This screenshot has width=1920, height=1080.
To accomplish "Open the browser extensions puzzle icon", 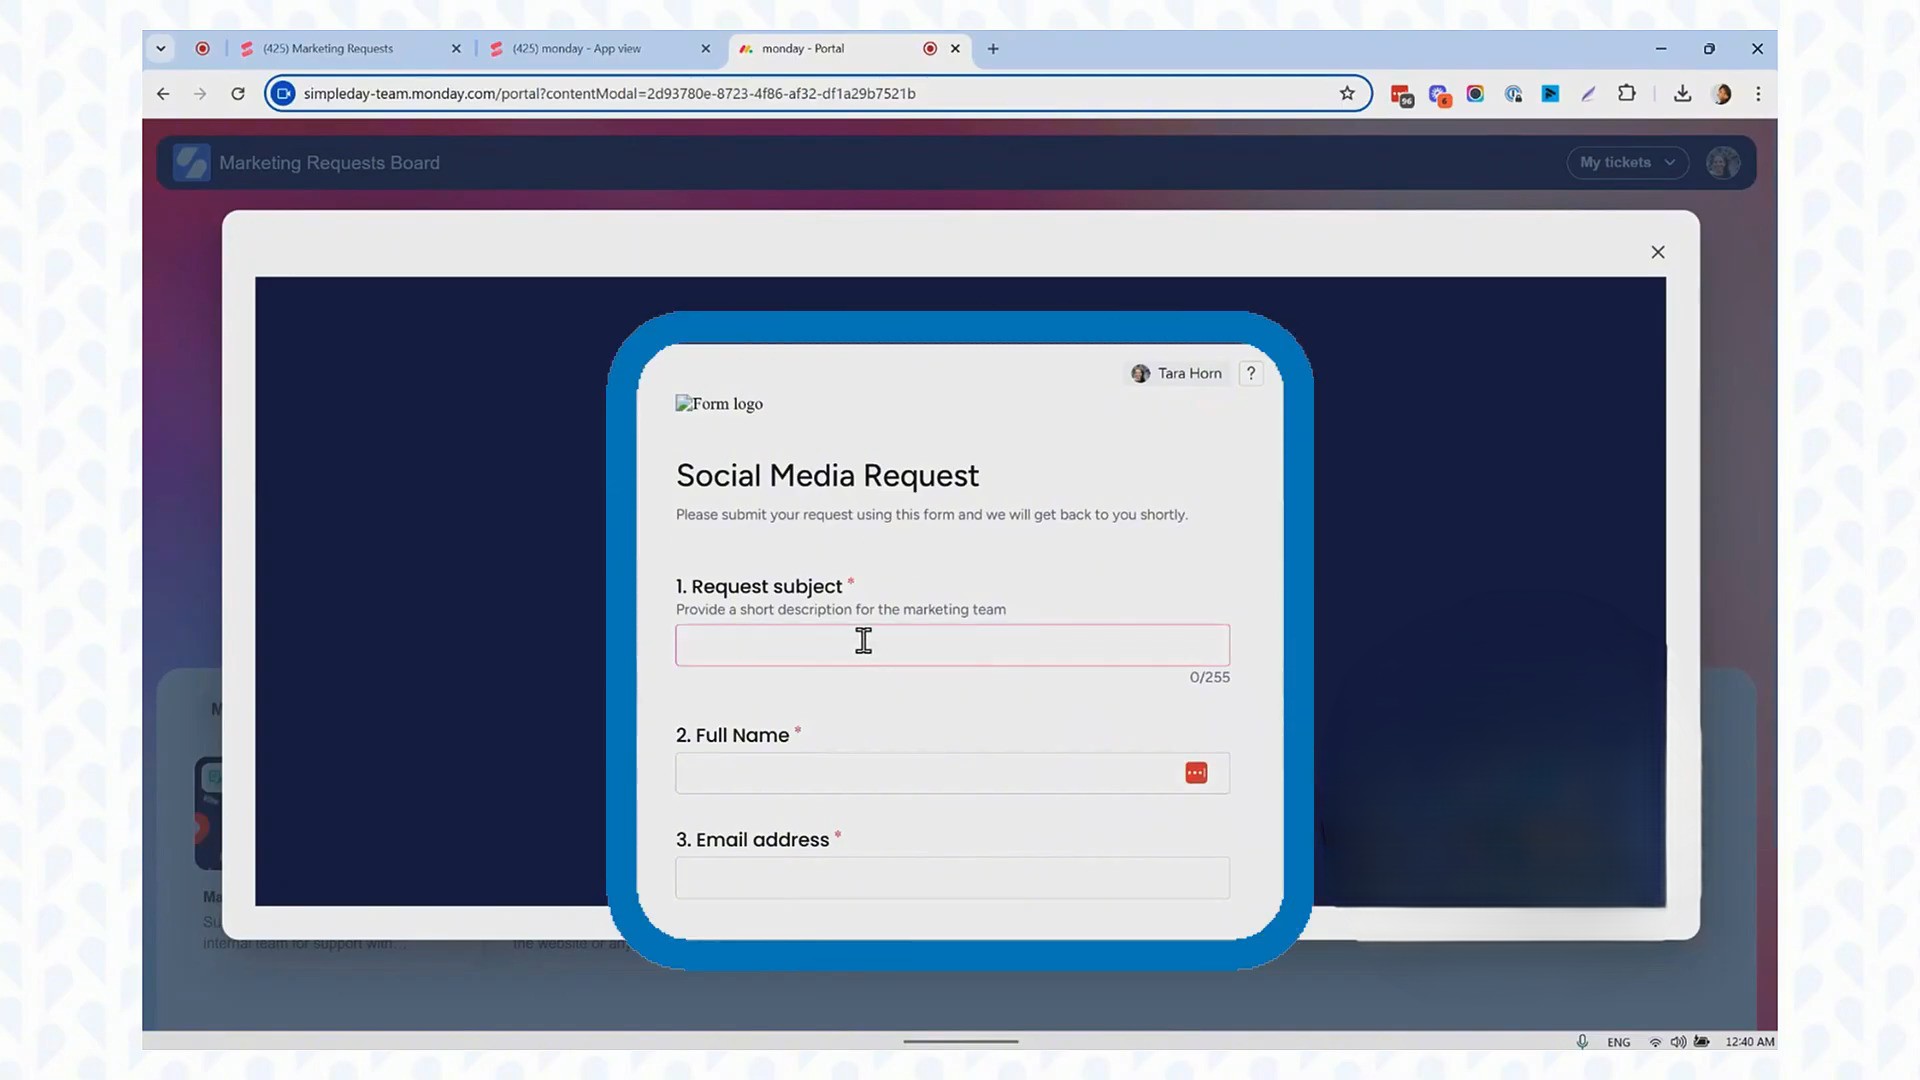I will [1627, 93].
